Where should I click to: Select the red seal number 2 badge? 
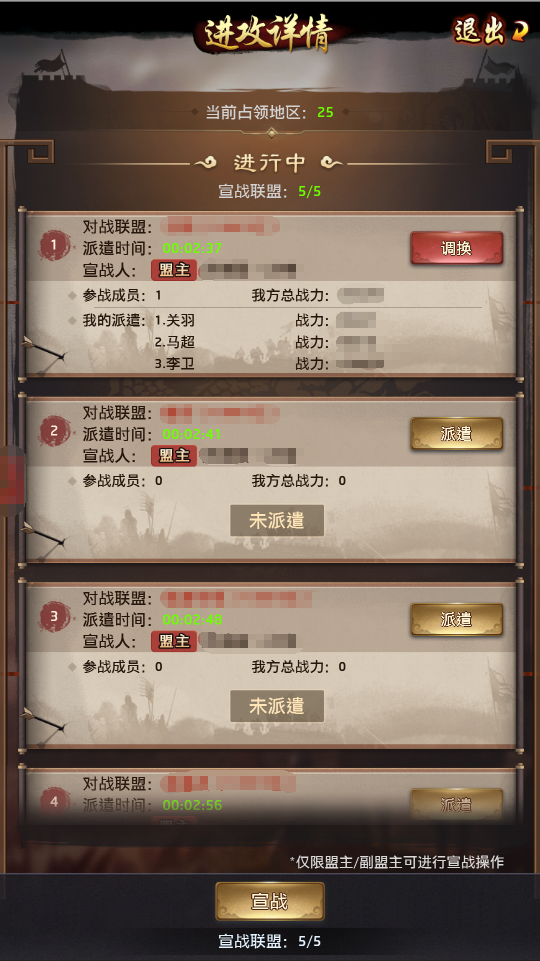[x=54, y=431]
